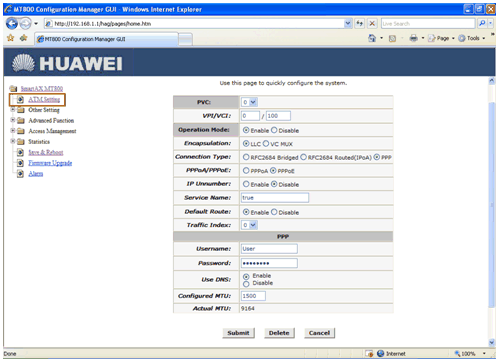Click the Print toolbar icon

coord(413,38)
